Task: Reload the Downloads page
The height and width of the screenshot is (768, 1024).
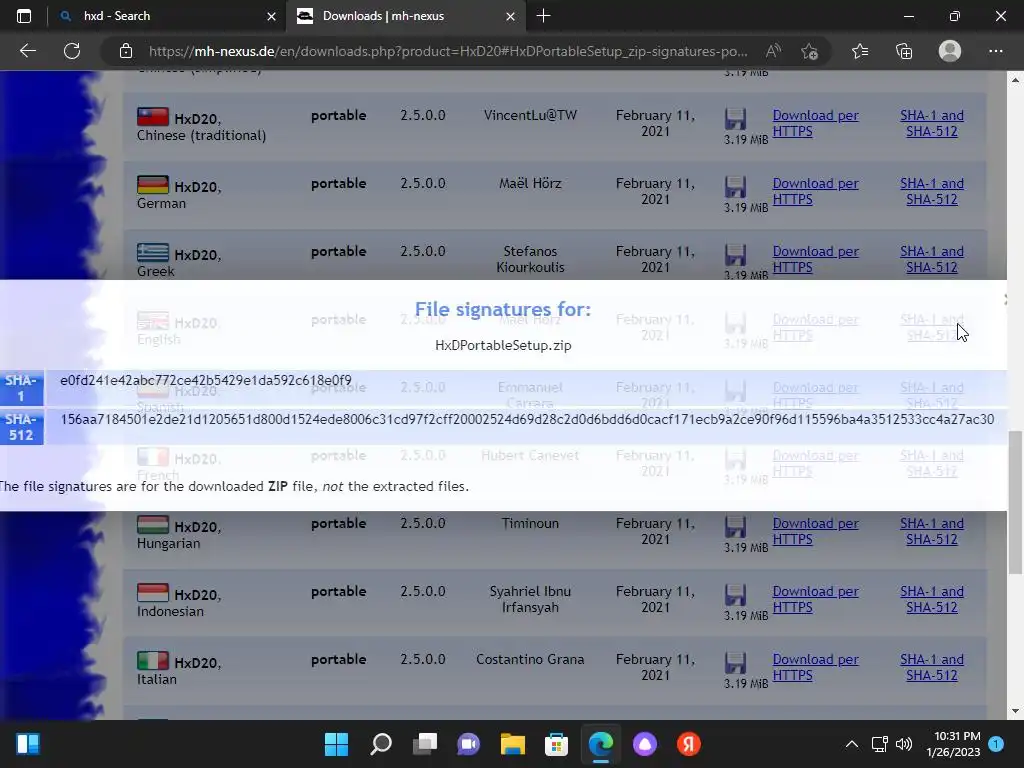Action: pyautogui.click(x=72, y=51)
